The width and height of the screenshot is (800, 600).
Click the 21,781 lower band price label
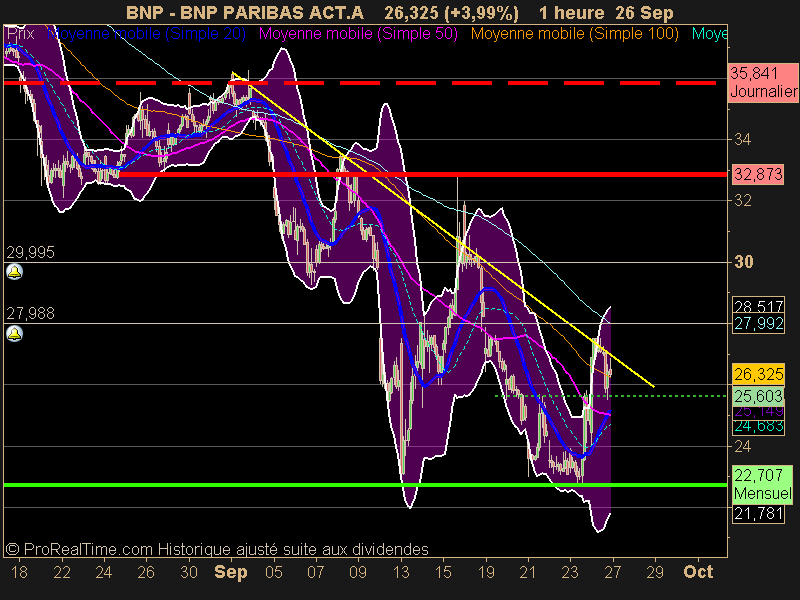[758, 513]
